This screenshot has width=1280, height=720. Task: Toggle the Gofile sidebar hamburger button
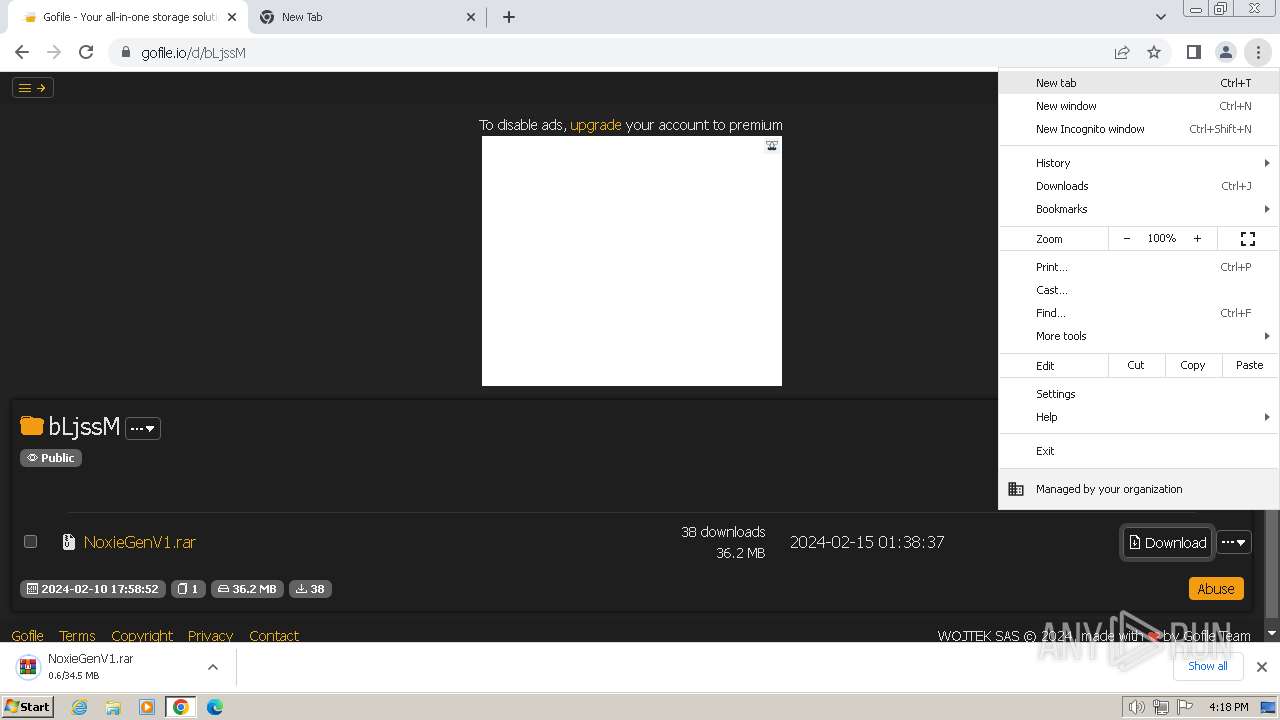tap(33, 88)
